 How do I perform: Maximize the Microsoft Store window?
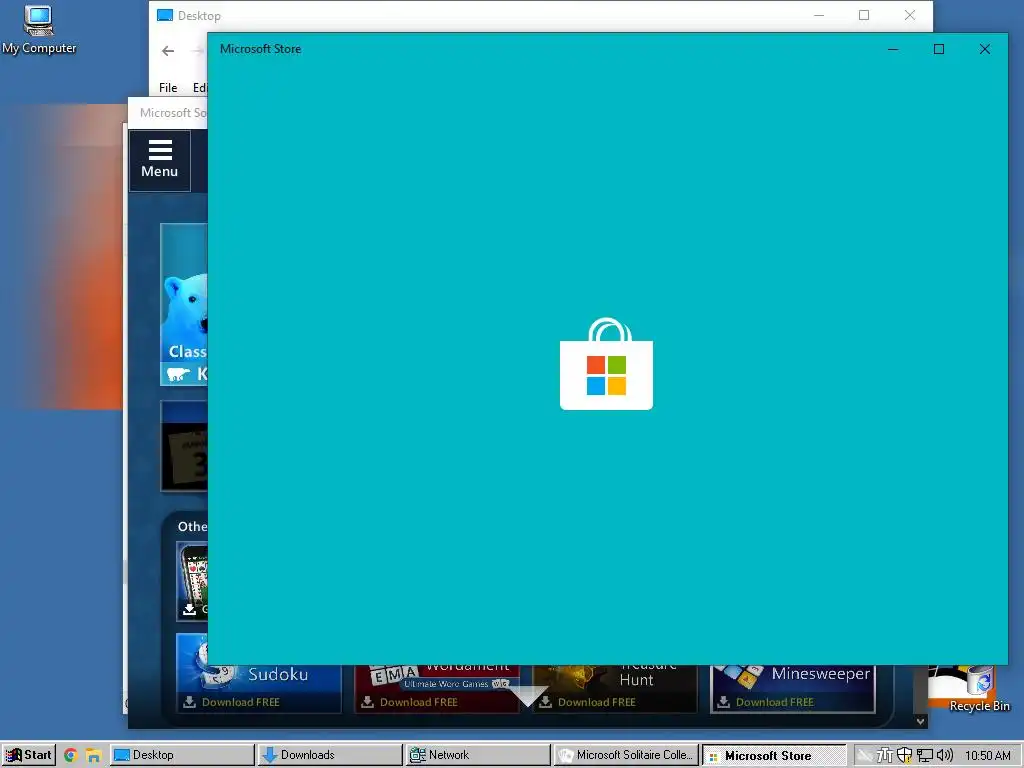pos(938,49)
